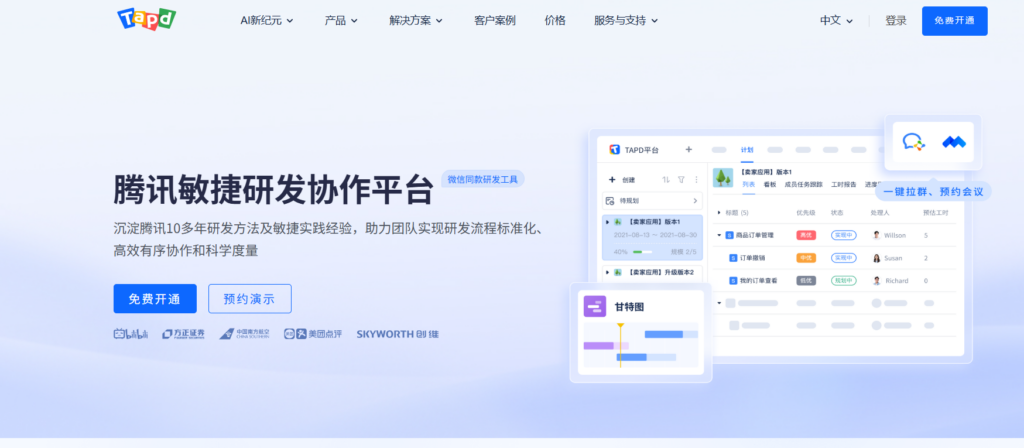This screenshot has height=448, width=1024.
Task: Expand the 标题 (5) column triangle
Action: [x=720, y=213]
